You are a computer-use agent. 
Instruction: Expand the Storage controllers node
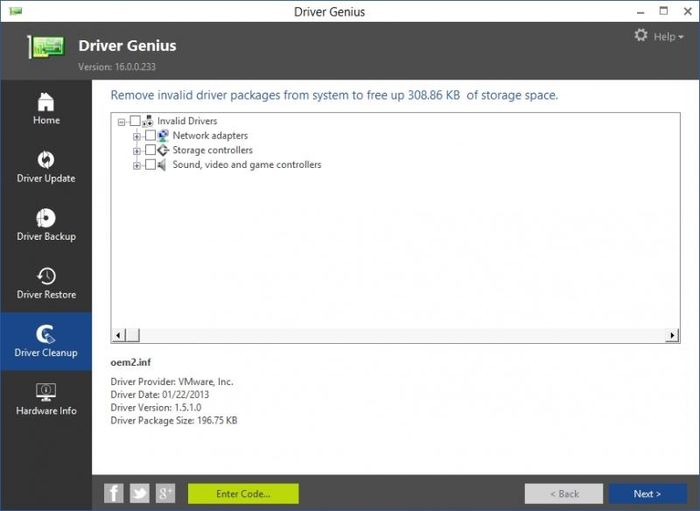coord(137,151)
